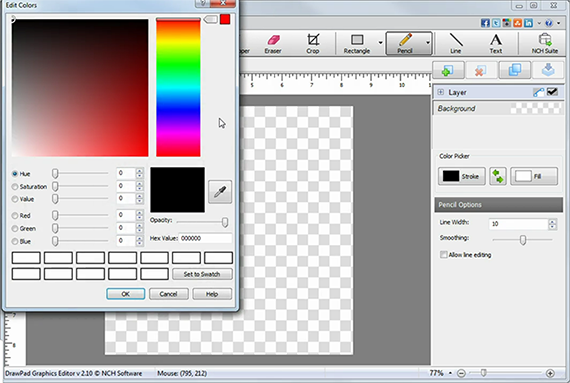Select the Blue radio button

pos(15,241)
